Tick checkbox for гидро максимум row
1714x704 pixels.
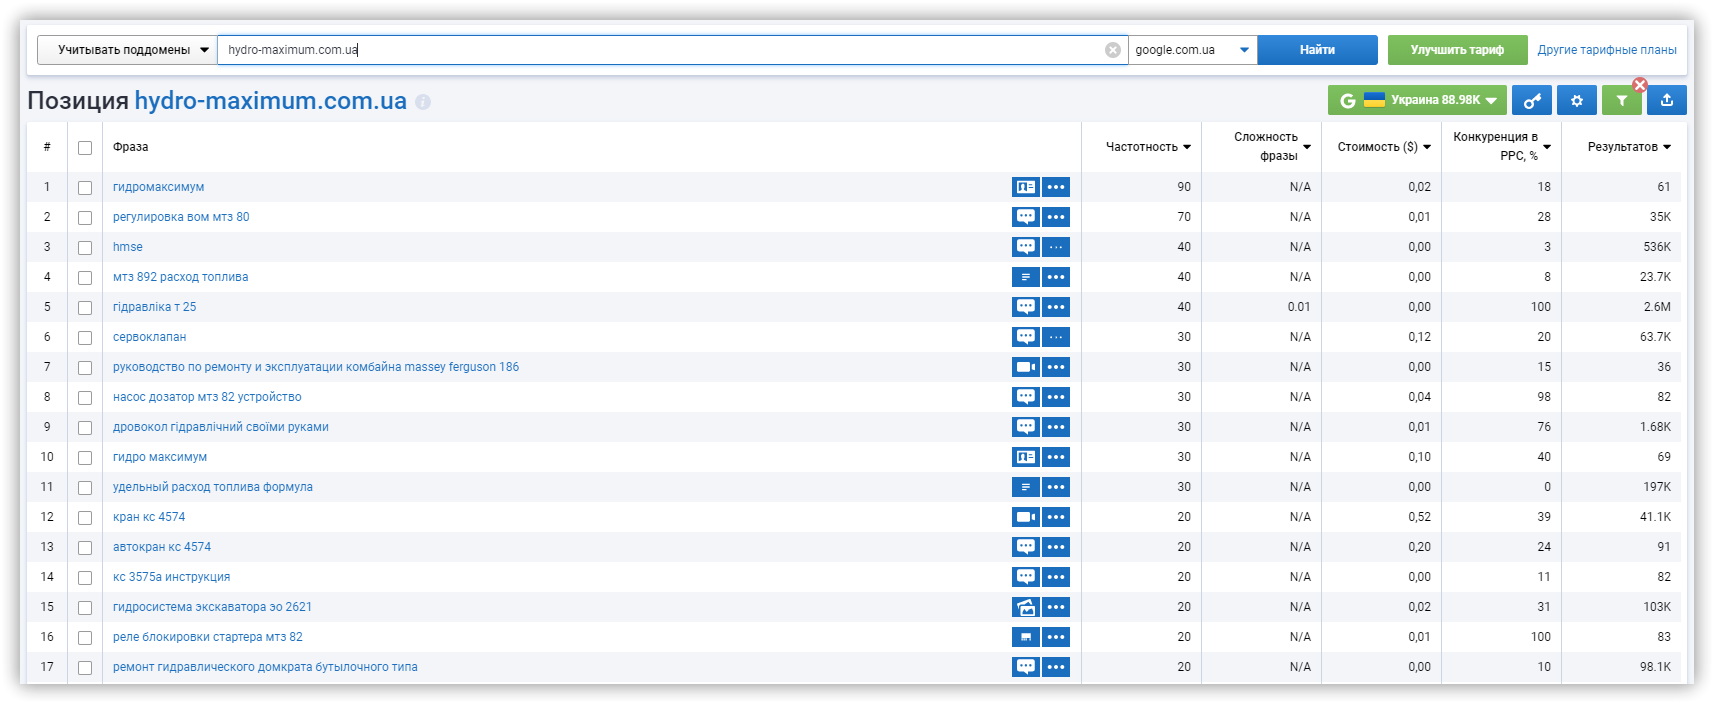coord(85,458)
